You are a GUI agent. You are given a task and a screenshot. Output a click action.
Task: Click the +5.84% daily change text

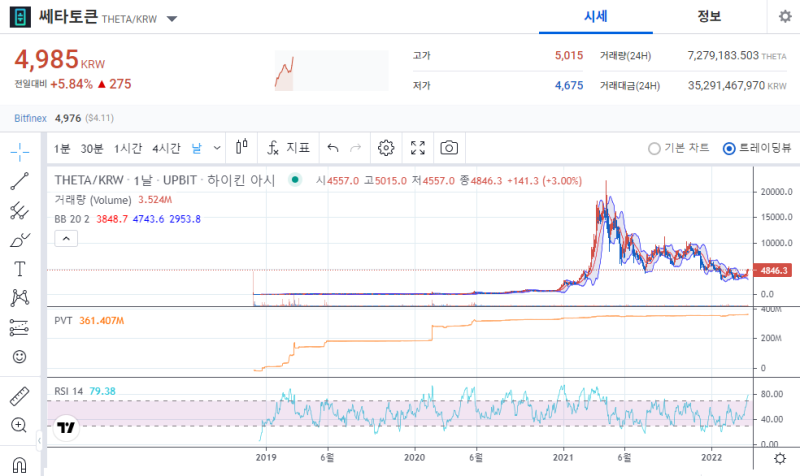click(x=71, y=84)
